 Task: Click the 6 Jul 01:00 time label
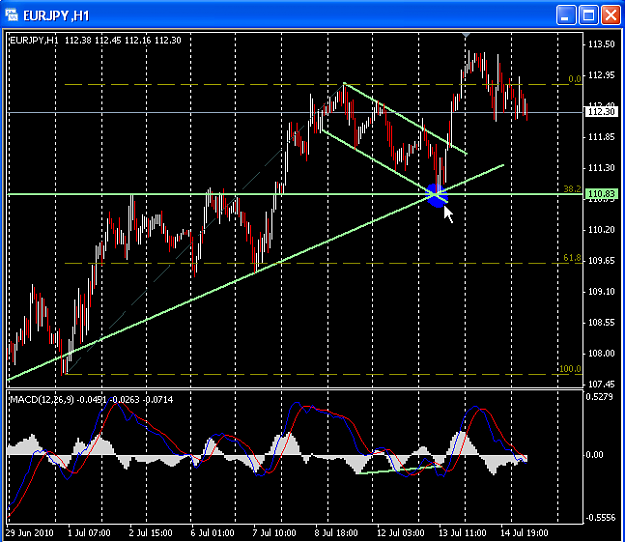pos(212,533)
